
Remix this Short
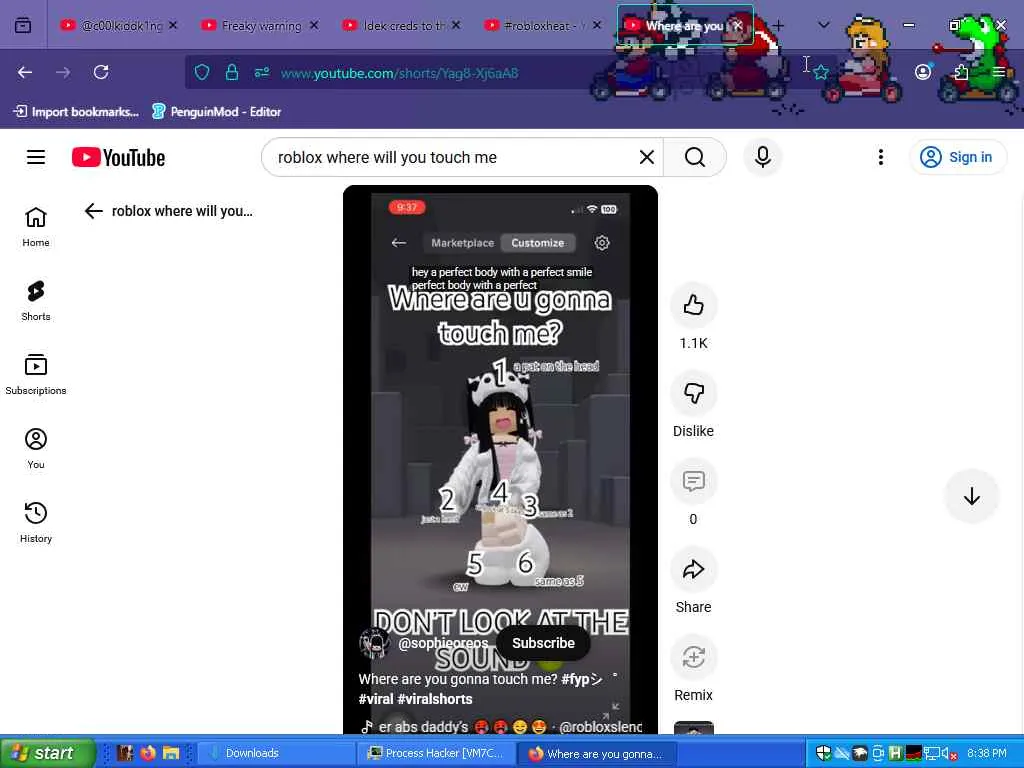pos(694,657)
